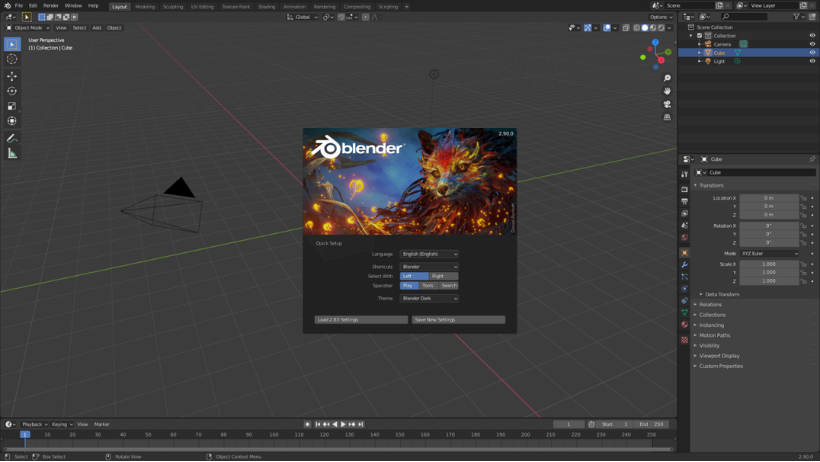Click Load 2.83 Settings button
This screenshot has height=462, width=820.
[361, 320]
